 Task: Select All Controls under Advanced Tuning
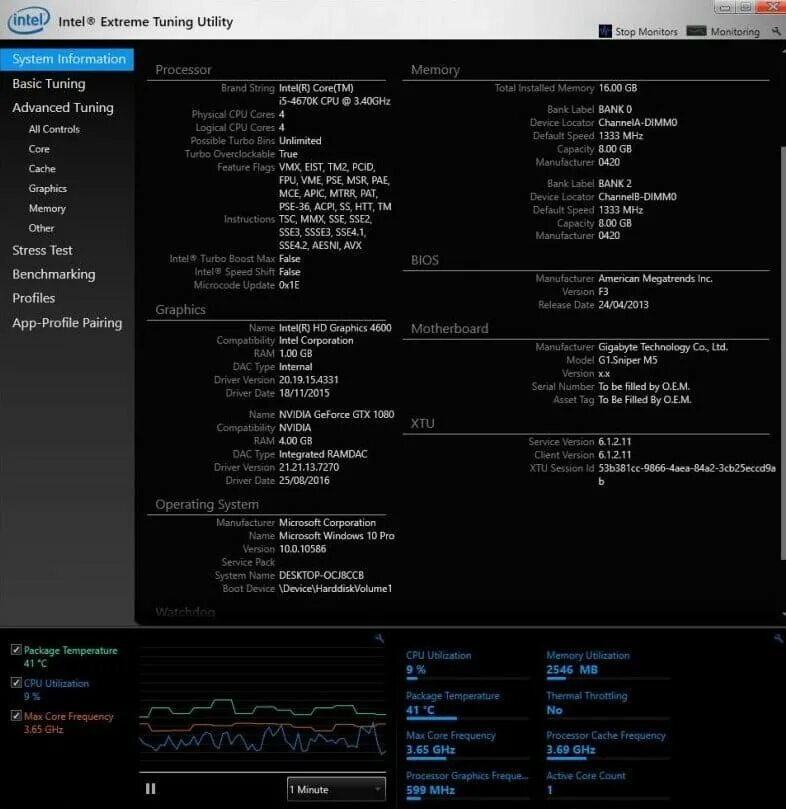54,129
